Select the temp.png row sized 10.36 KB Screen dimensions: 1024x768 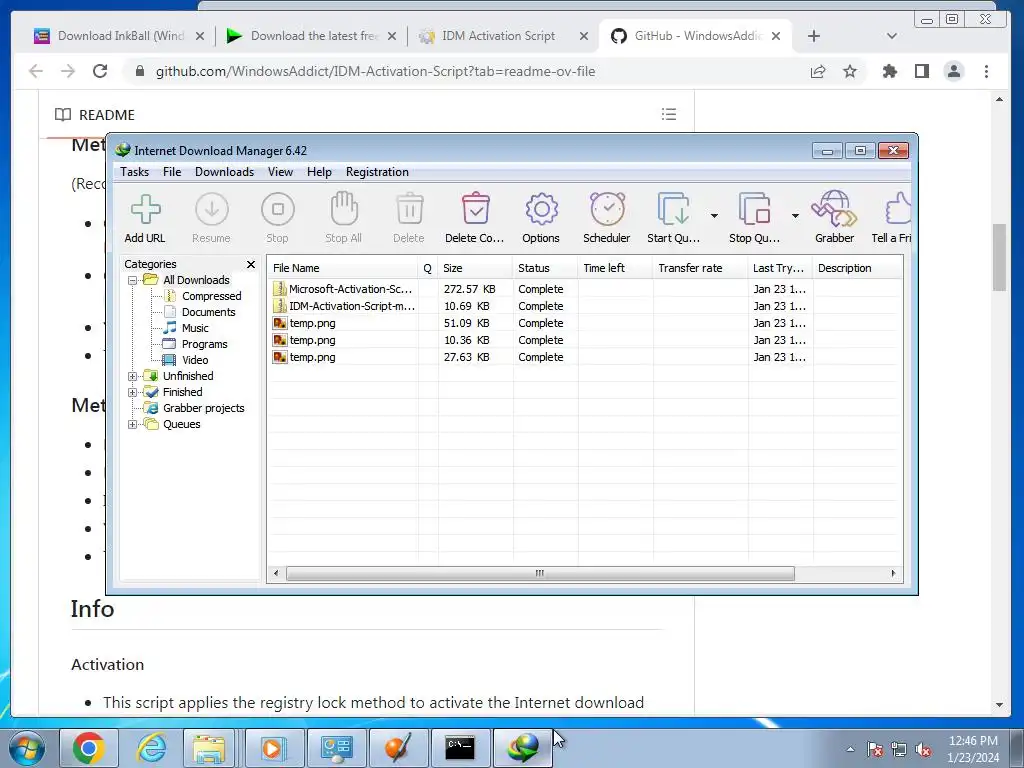point(584,340)
